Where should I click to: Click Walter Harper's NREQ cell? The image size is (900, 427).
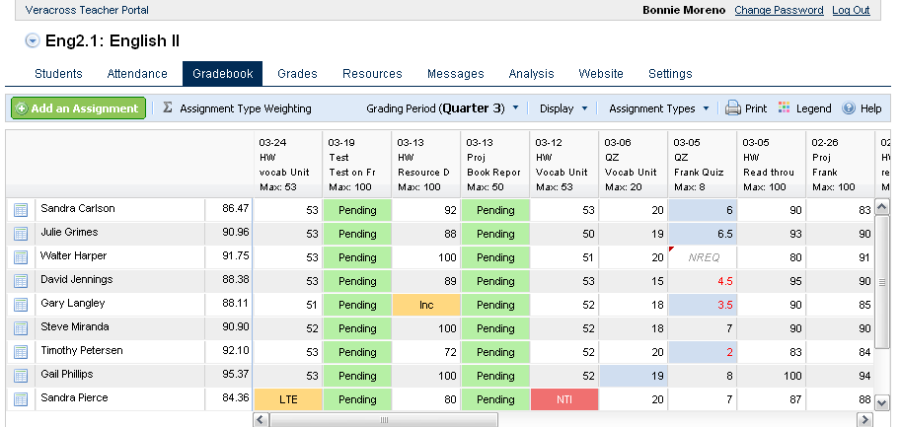[703, 258]
